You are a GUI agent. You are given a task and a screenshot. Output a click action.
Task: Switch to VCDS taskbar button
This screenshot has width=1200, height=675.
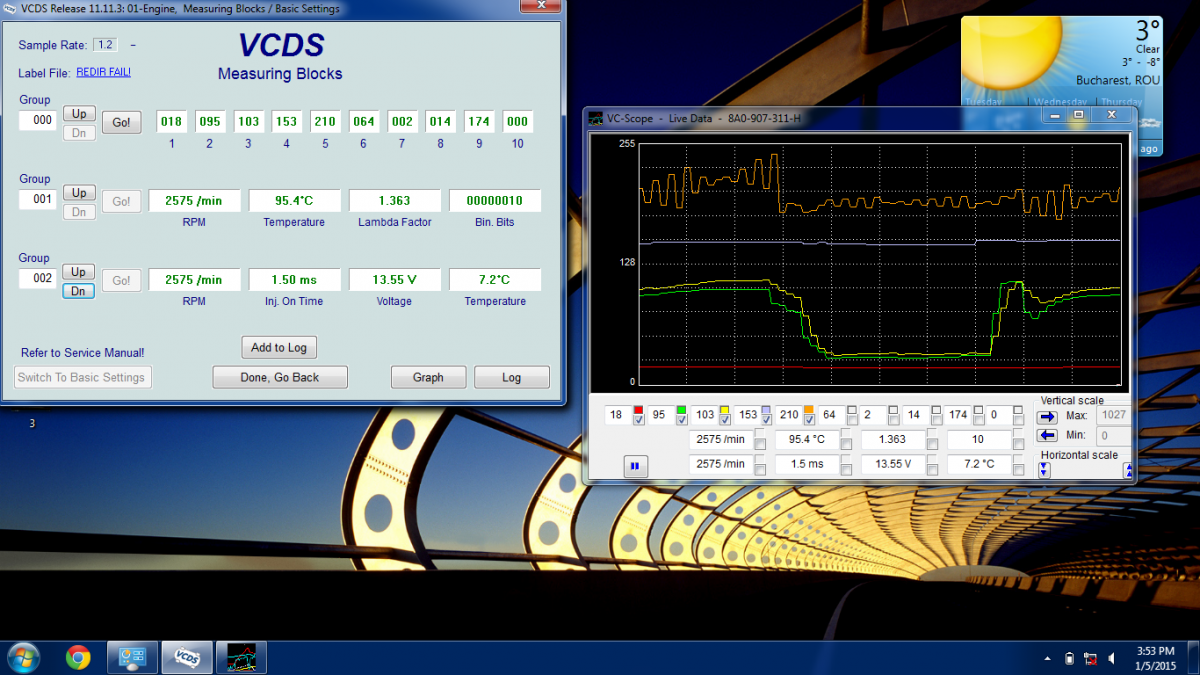[187, 657]
